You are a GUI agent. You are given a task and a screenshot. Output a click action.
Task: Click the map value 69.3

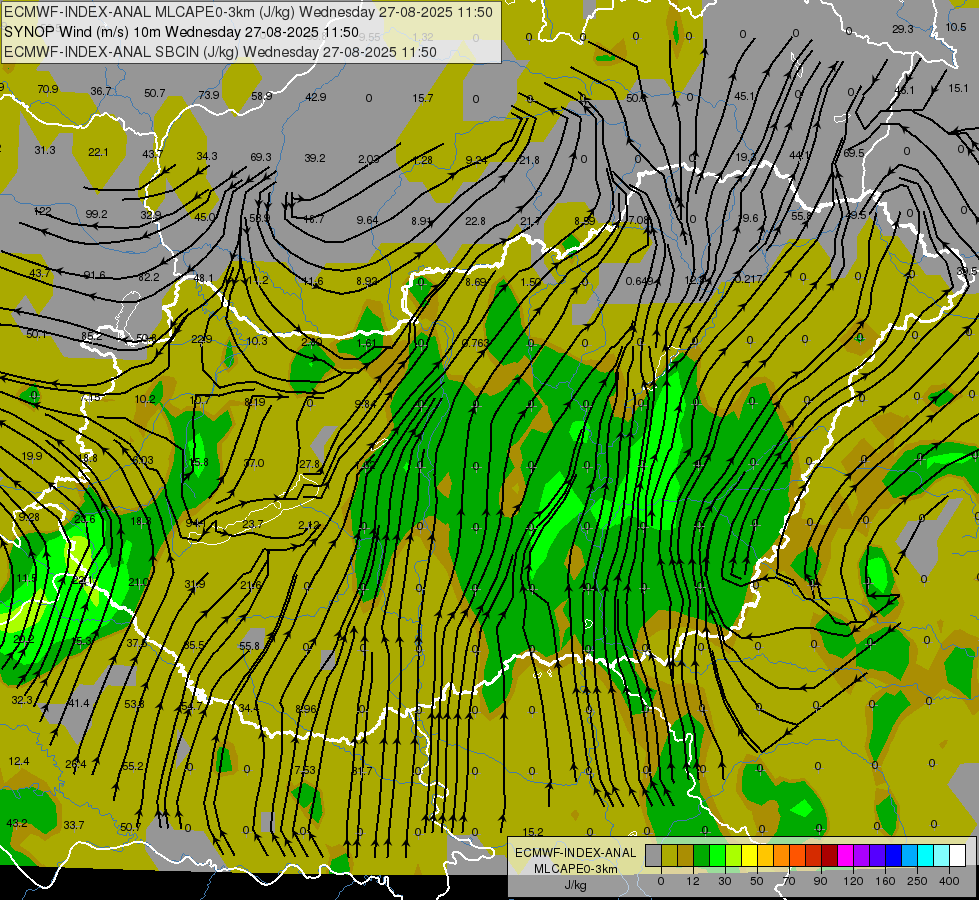[x=261, y=157]
